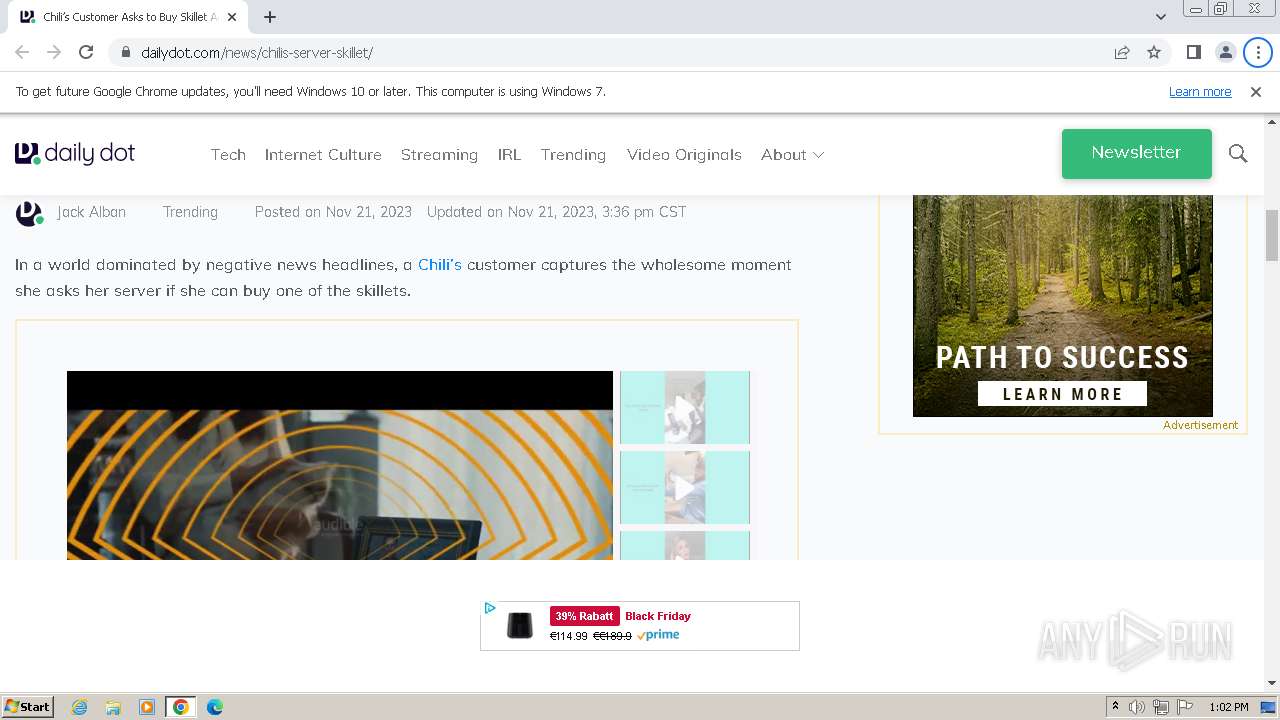
Task: Open the Chrome side panel icon
Action: pyautogui.click(x=1193, y=52)
